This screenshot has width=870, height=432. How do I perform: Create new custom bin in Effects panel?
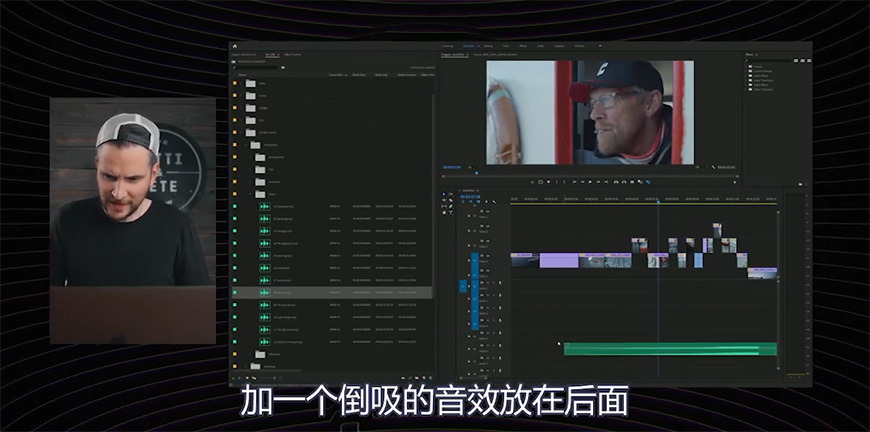801,184
